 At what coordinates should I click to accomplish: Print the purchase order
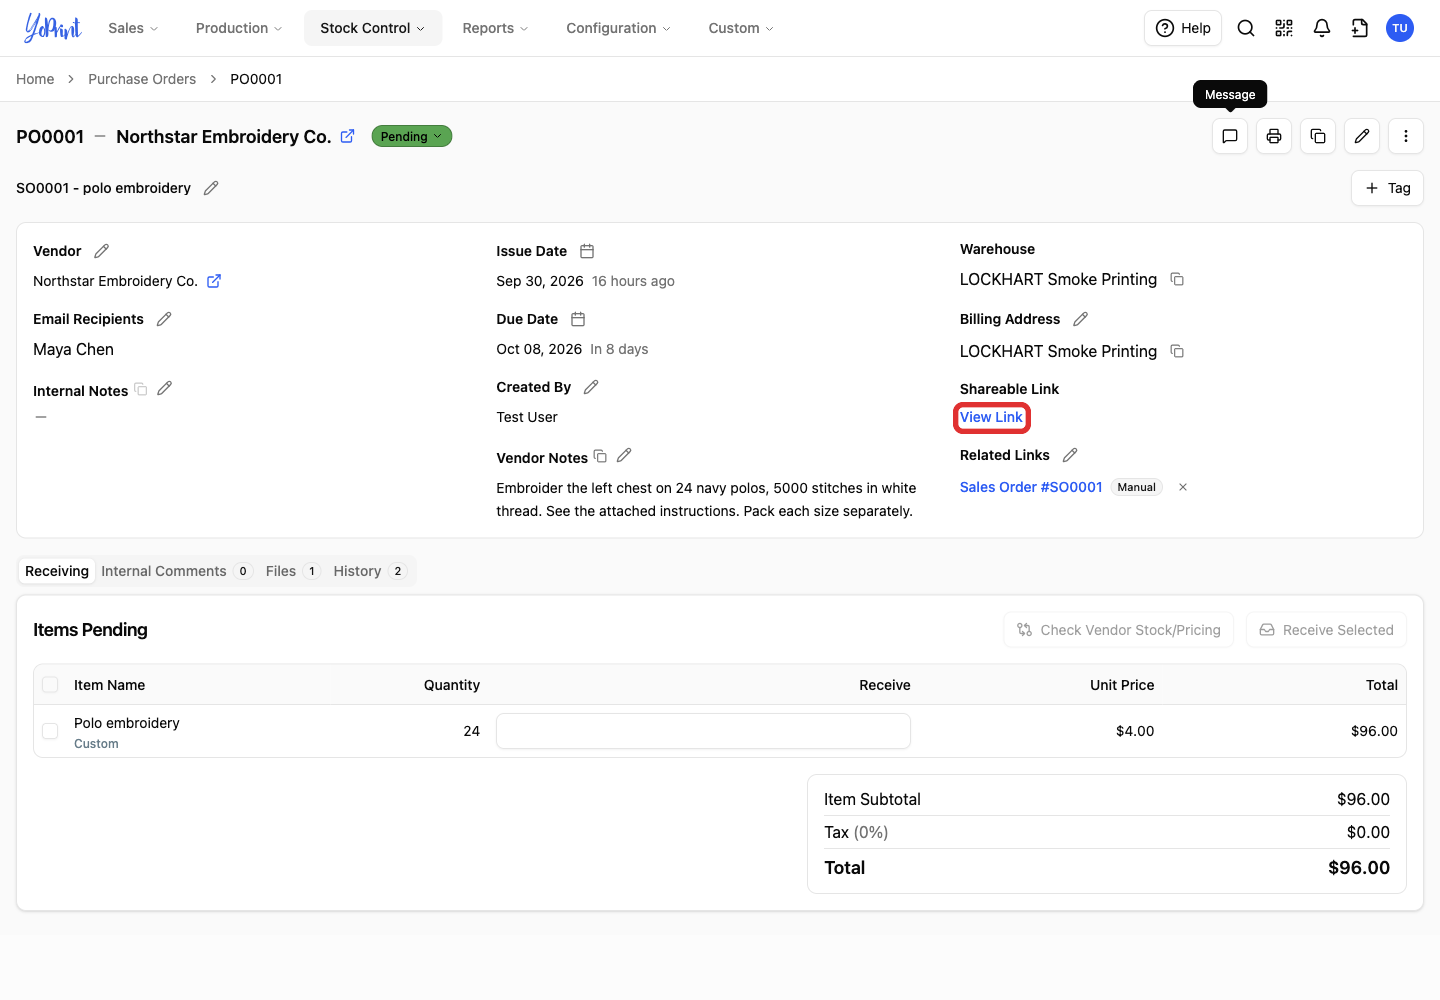[x=1274, y=136]
